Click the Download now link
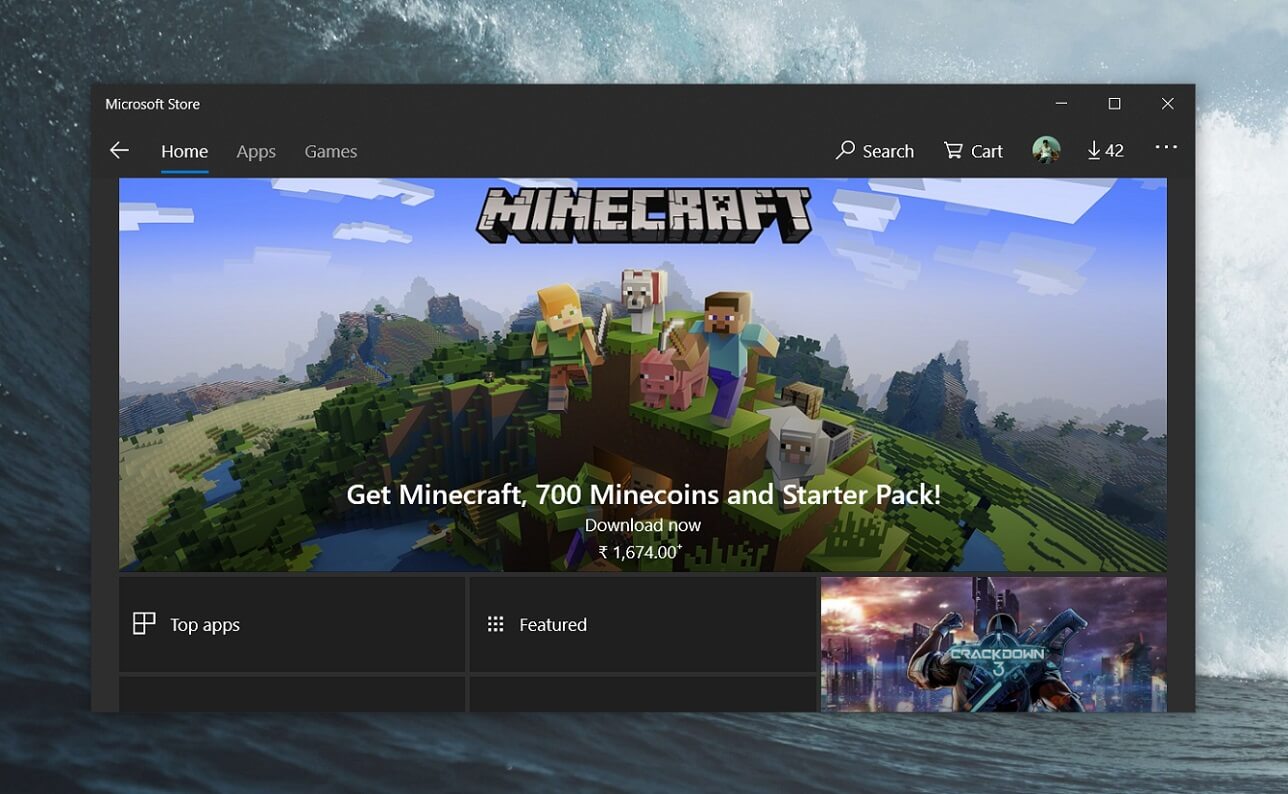1288x794 pixels. coord(643,525)
